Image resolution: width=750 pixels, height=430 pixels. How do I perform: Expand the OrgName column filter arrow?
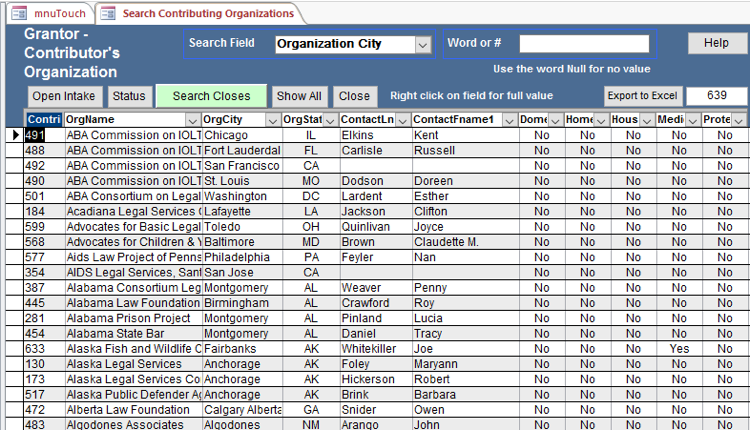click(x=192, y=119)
